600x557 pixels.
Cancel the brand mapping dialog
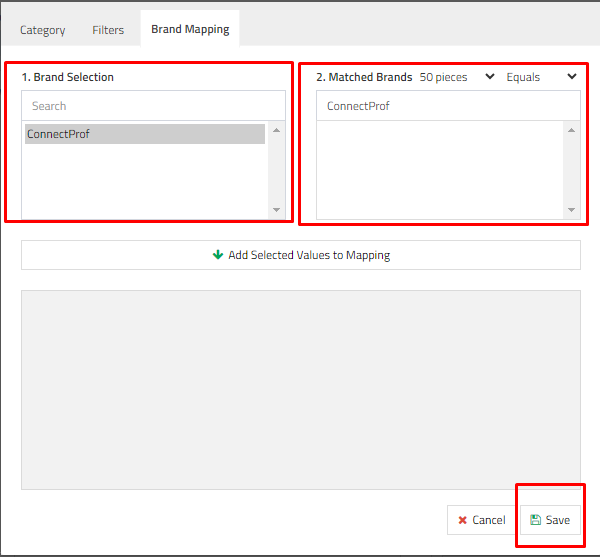tap(481, 520)
